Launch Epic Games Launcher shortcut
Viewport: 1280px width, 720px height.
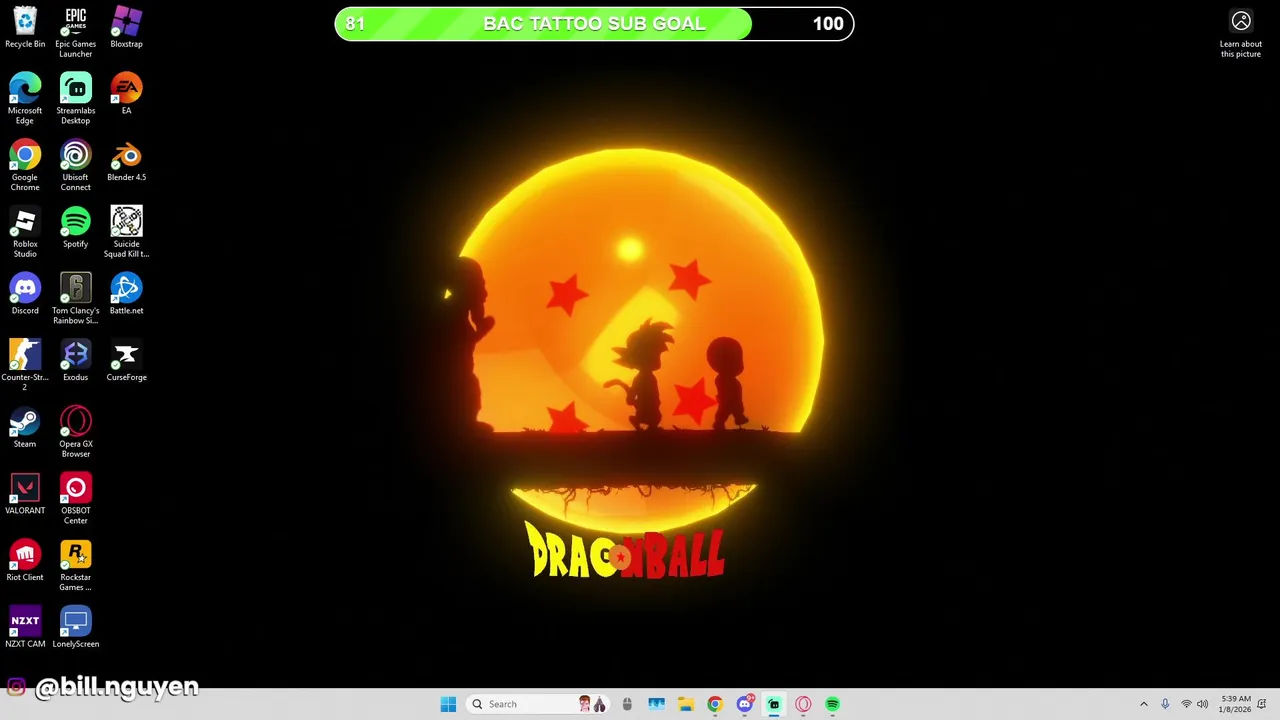coord(75,32)
